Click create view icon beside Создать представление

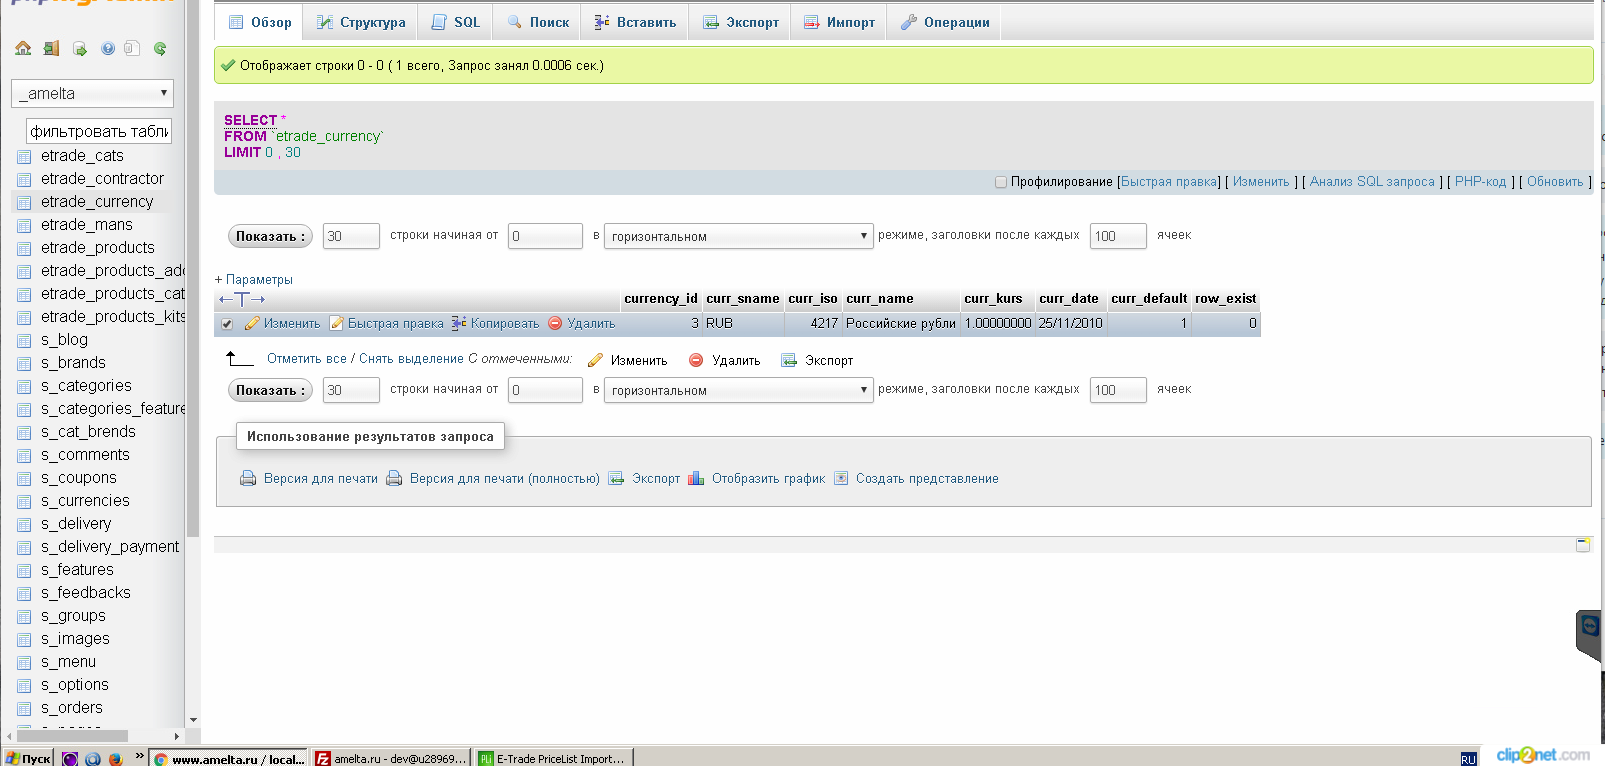point(841,478)
